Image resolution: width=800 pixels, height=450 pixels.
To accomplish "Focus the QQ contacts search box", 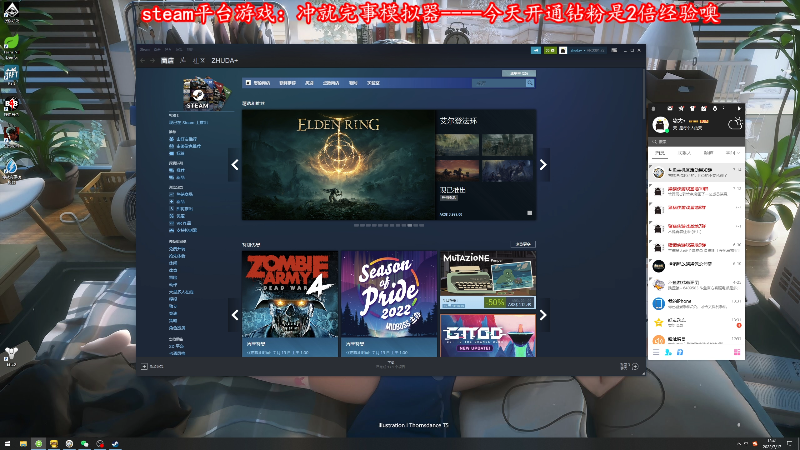I will 696,141.
